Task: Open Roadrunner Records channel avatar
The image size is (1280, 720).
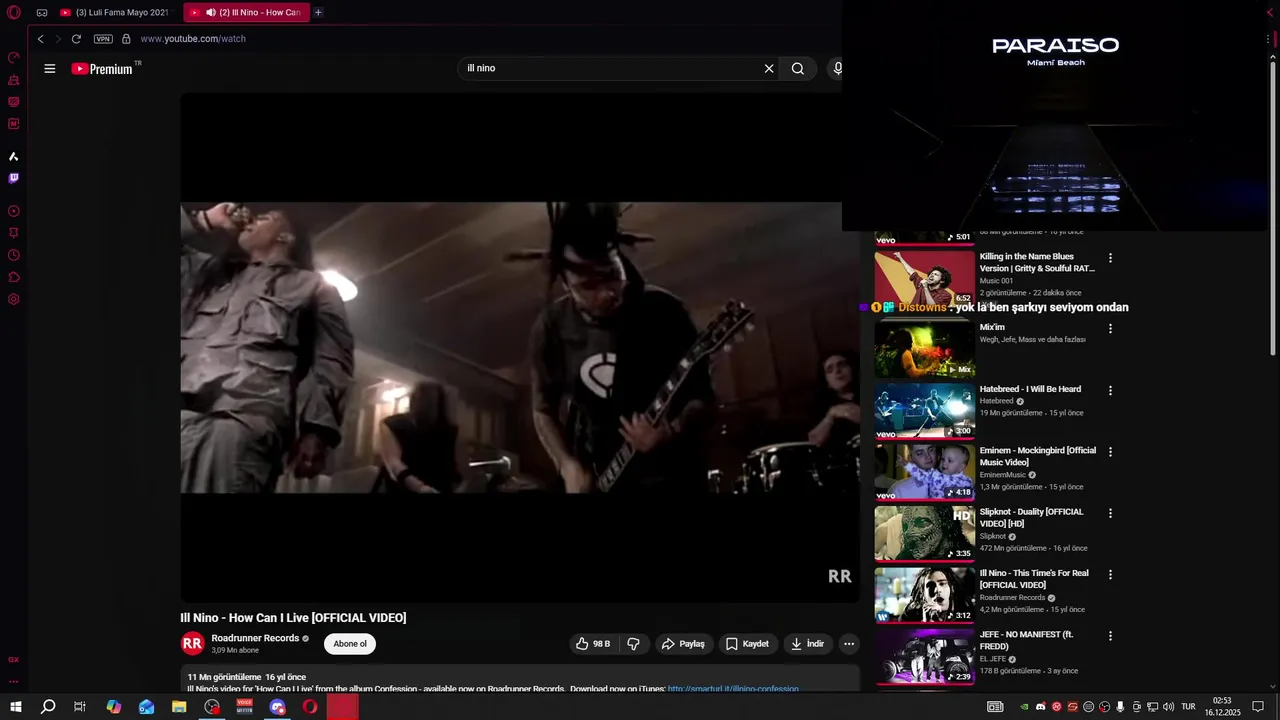Action: pos(192,644)
